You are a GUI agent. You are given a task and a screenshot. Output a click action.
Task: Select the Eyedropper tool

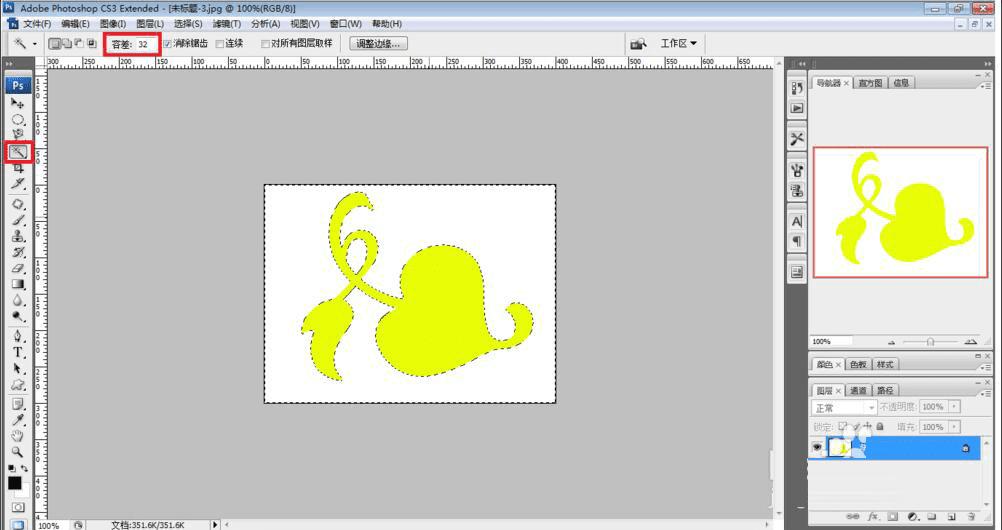17,420
